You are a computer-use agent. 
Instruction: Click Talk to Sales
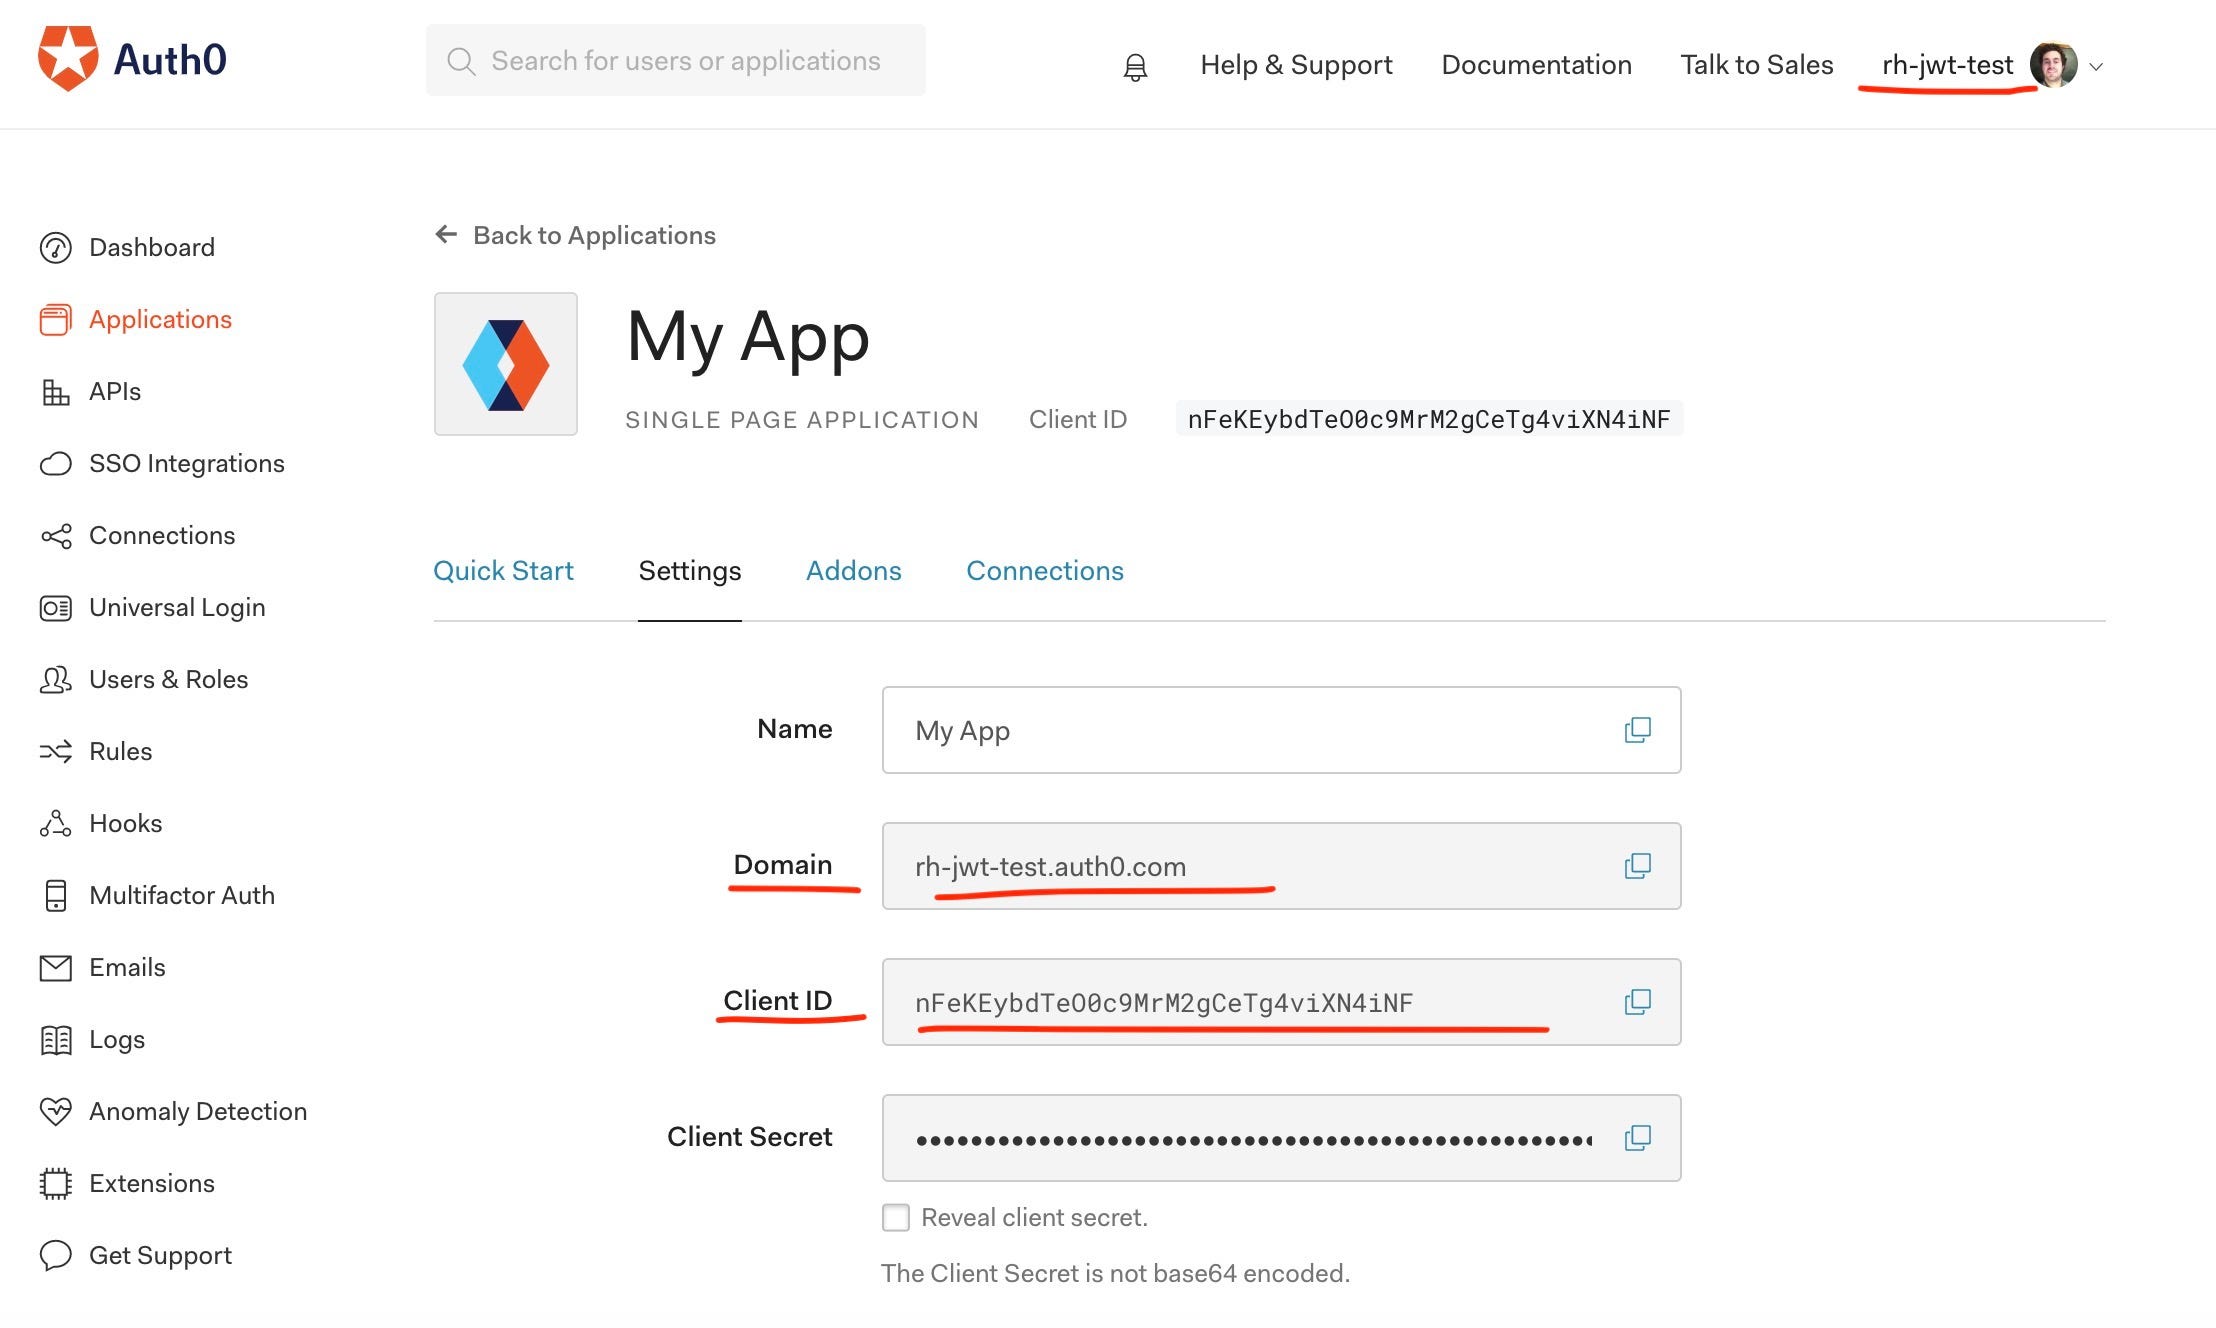click(x=1756, y=65)
